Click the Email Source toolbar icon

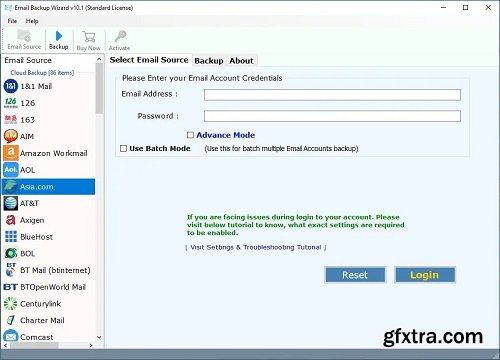pos(24,36)
